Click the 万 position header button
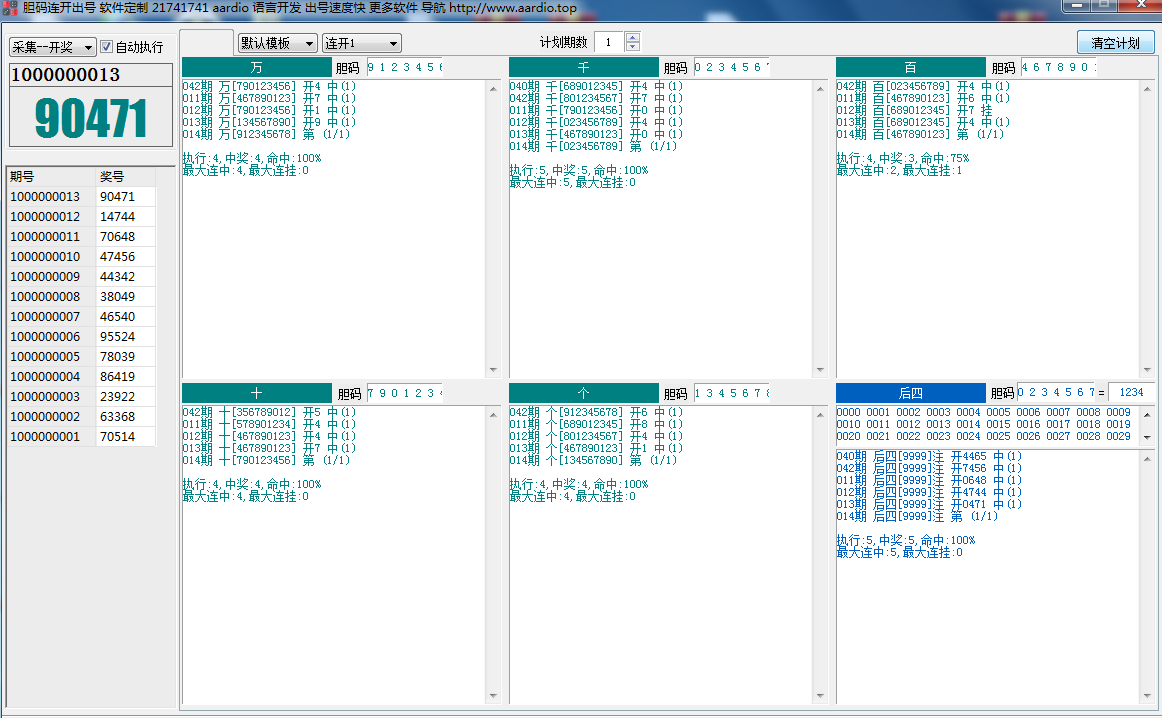Image resolution: width=1162 pixels, height=718 pixels. pos(256,67)
